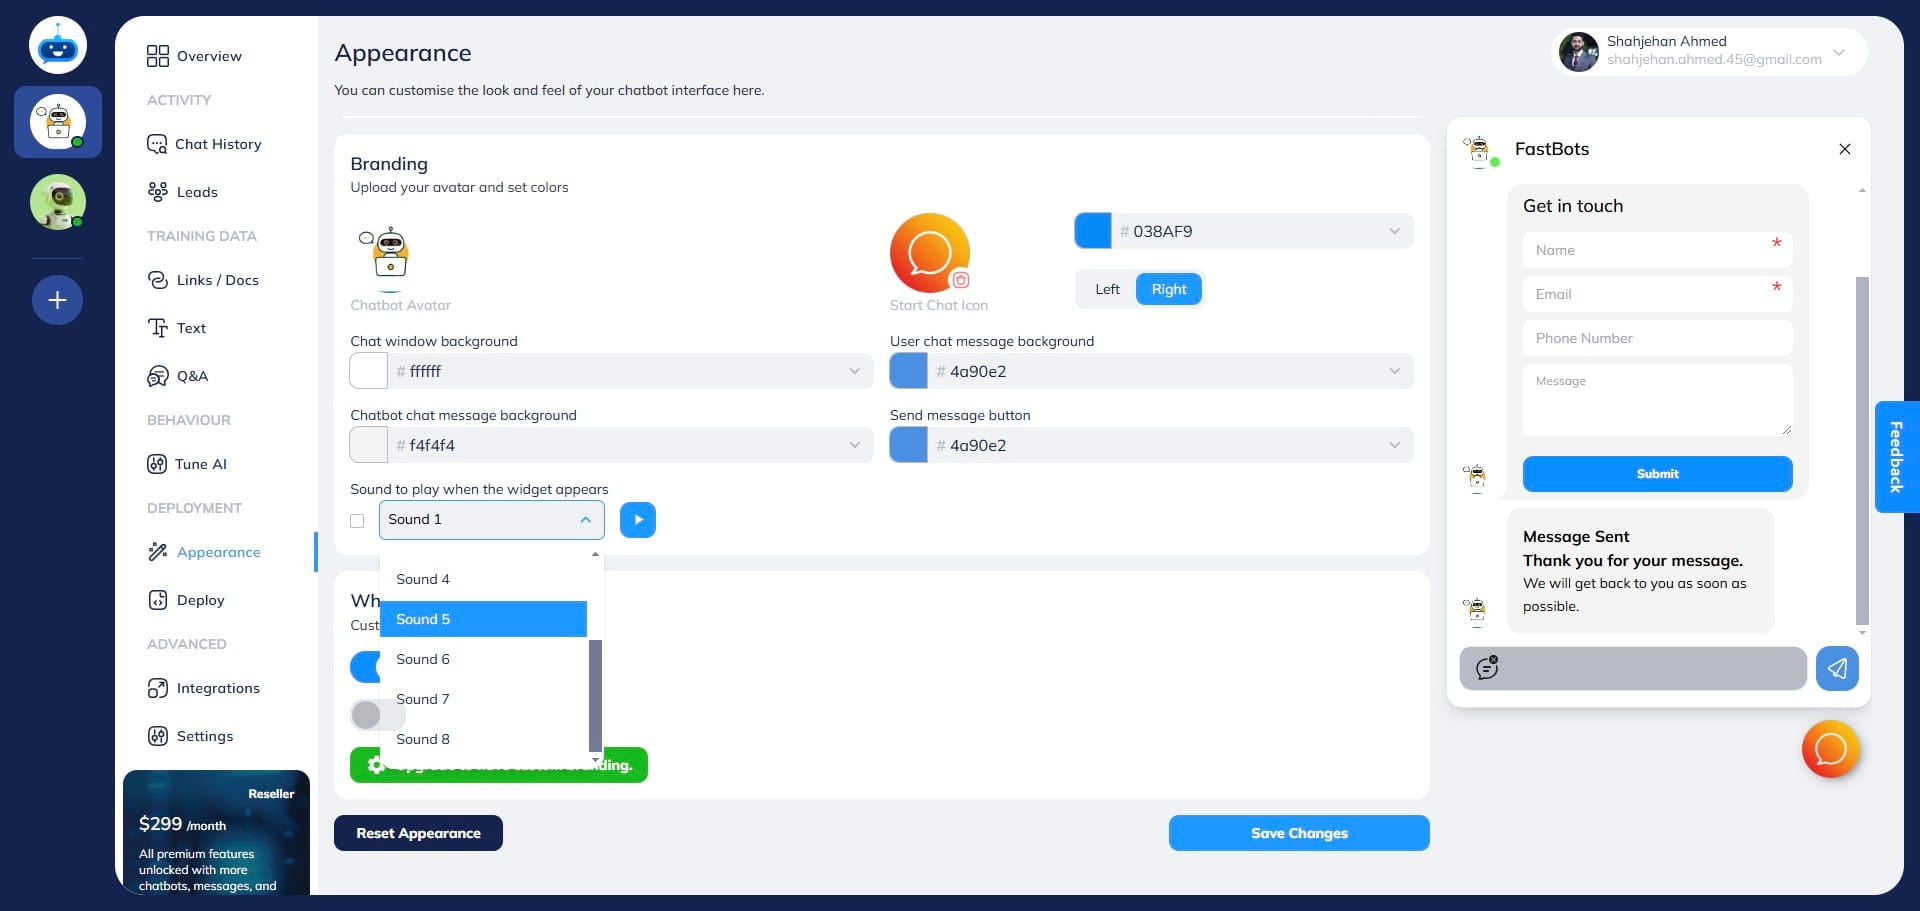The width and height of the screenshot is (1920, 911).
Task: Click the Save Changes button
Action: coord(1299,833)
